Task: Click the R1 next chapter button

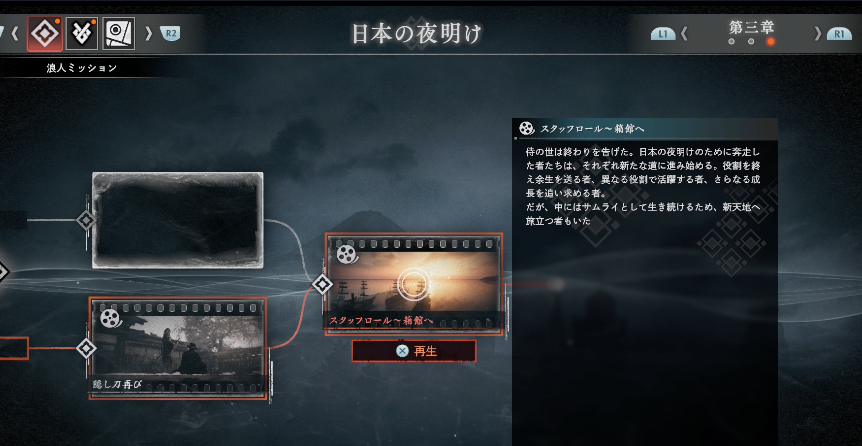Action: click(x=839, y=34)
